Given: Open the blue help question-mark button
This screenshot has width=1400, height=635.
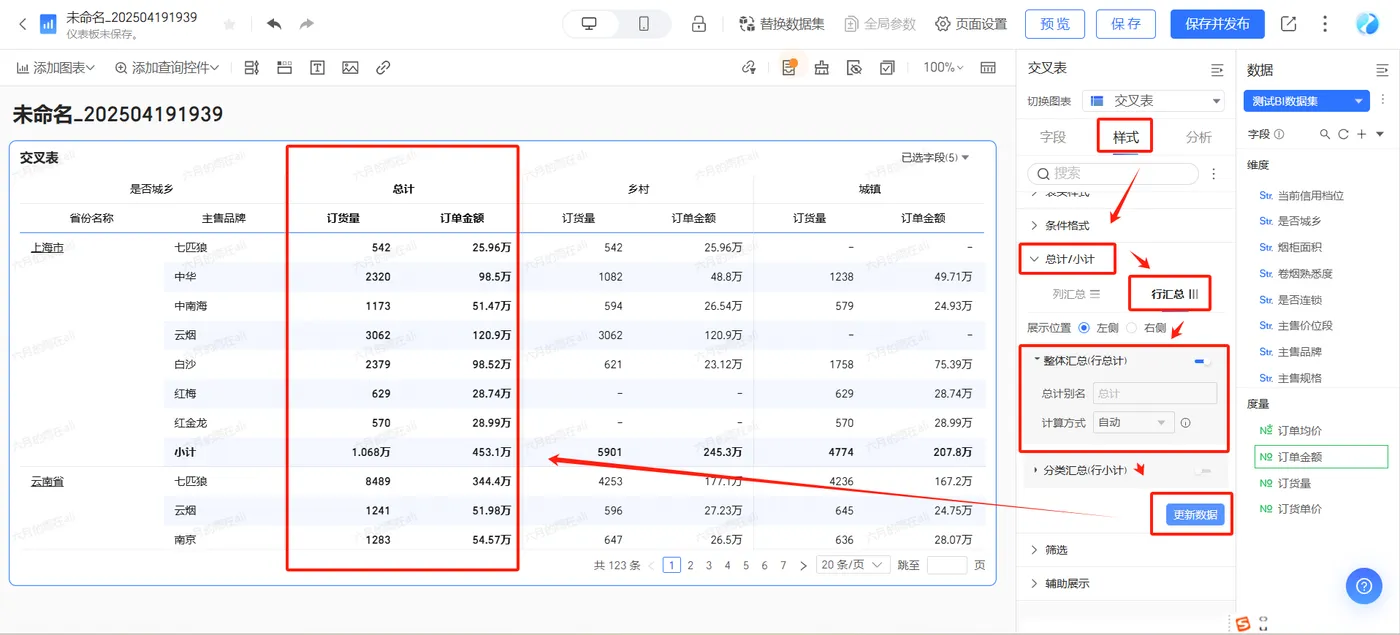Looking at the screenshot, I should (x=1364, y=586).
